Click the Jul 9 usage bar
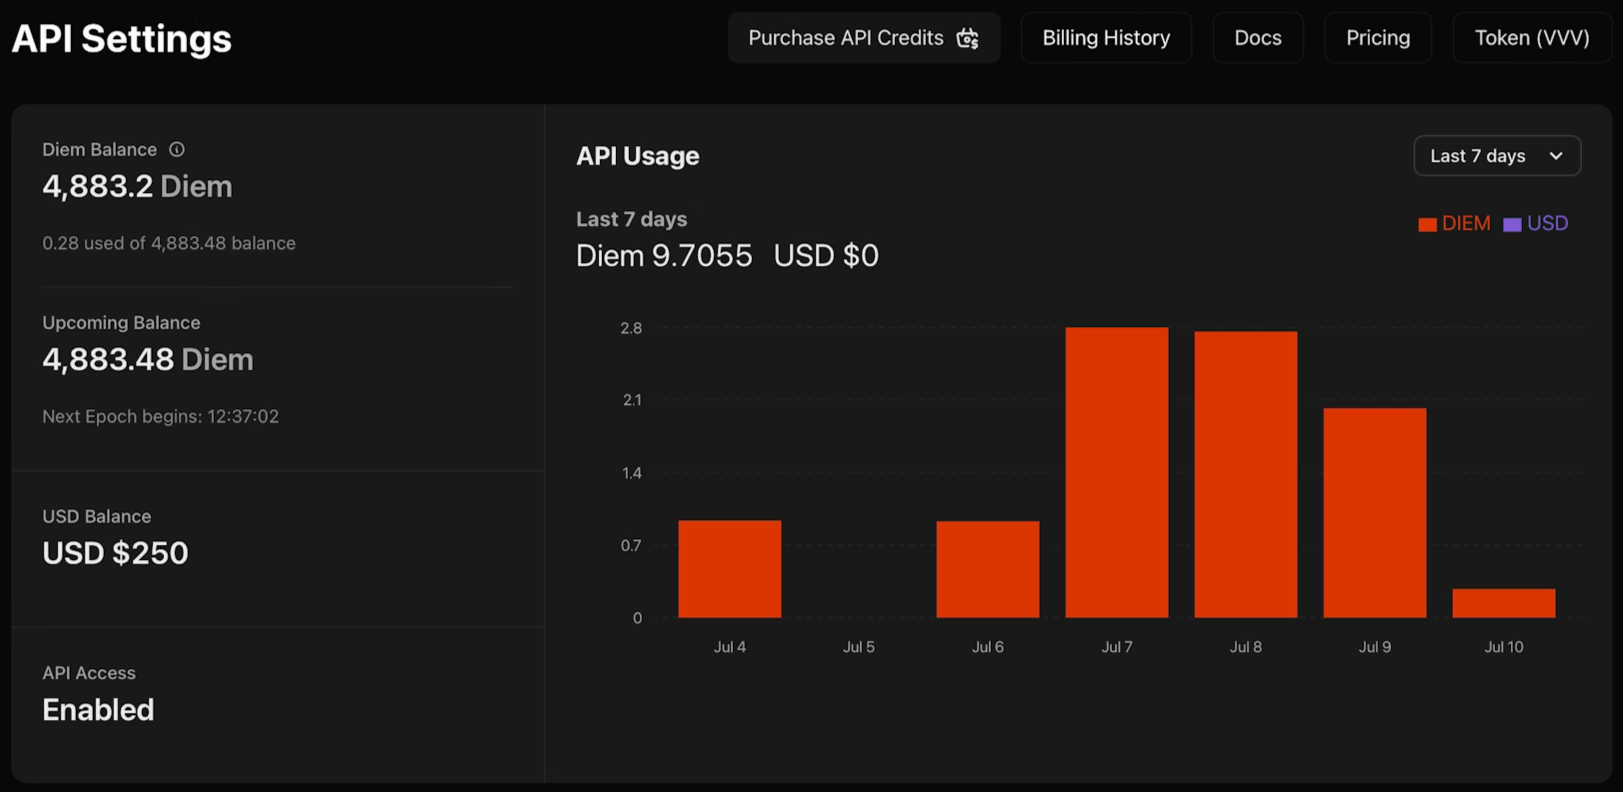Screen dimensions: 1623x792 (x=1374, y=512)
